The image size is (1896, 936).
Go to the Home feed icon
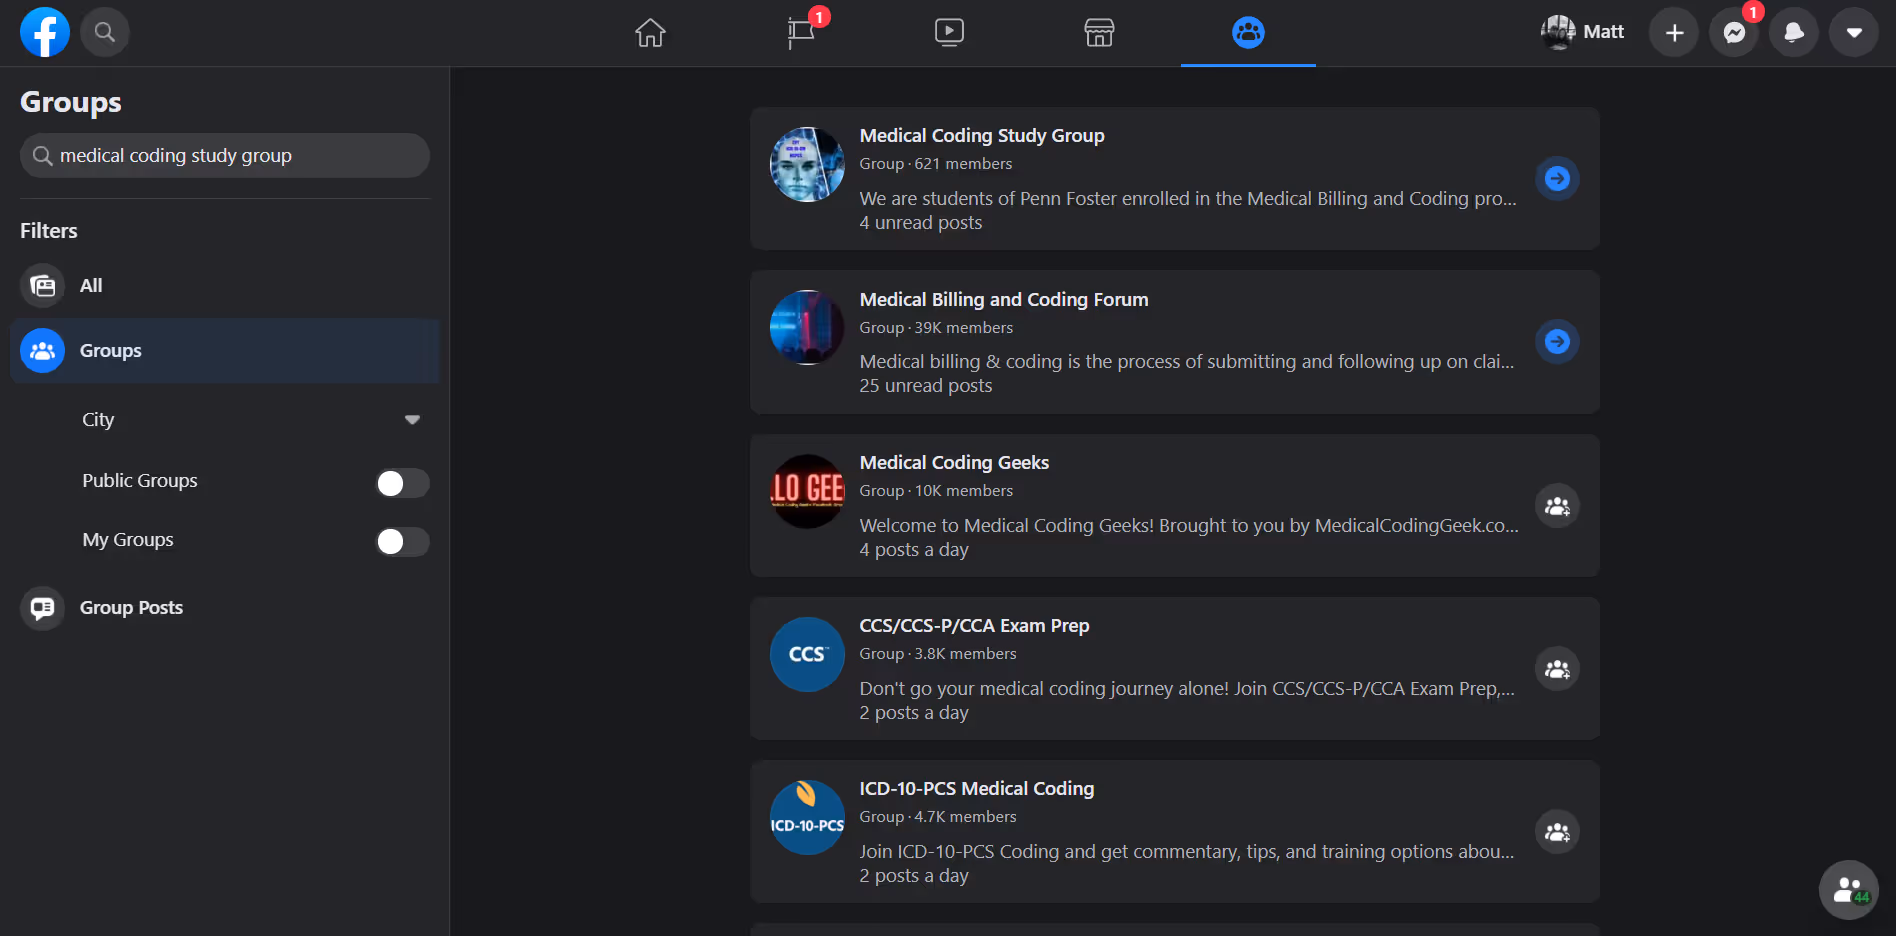650,33
